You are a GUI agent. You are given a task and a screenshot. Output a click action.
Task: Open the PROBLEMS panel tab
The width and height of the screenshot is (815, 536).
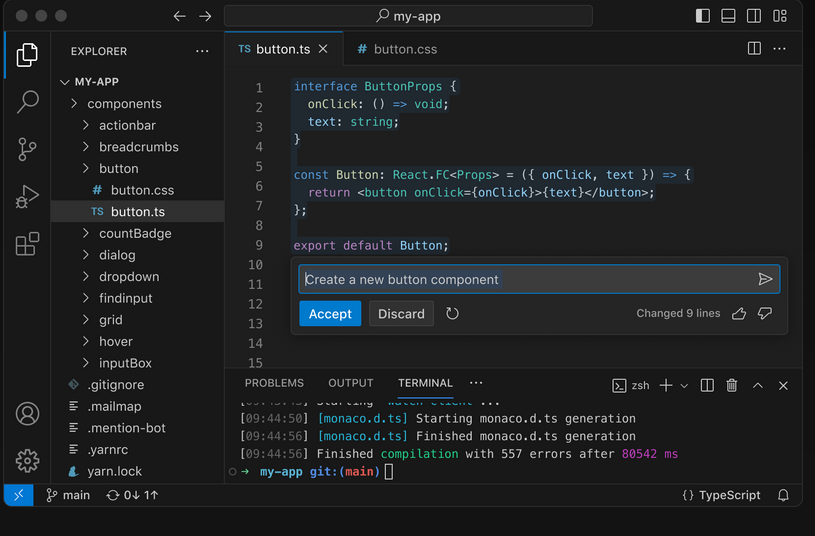coord(274,383)
